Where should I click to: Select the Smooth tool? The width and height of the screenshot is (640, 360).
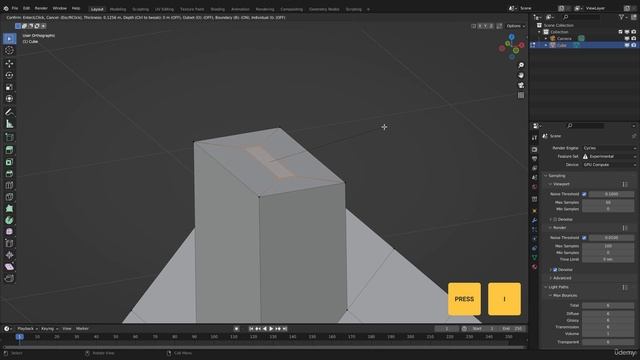point(9,232)
